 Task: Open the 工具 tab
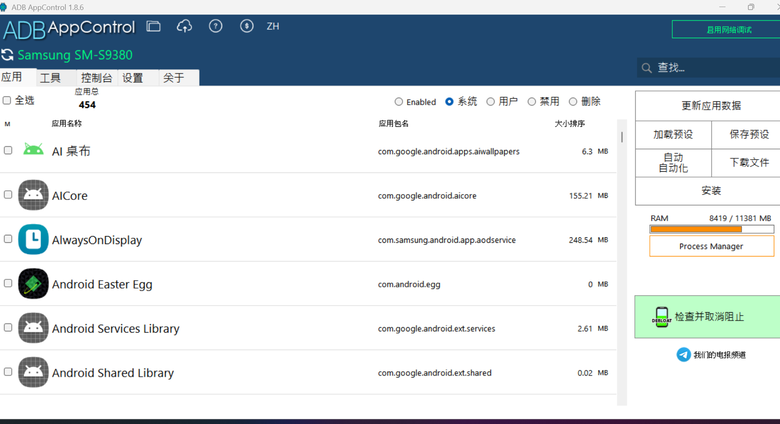(56, 78)
